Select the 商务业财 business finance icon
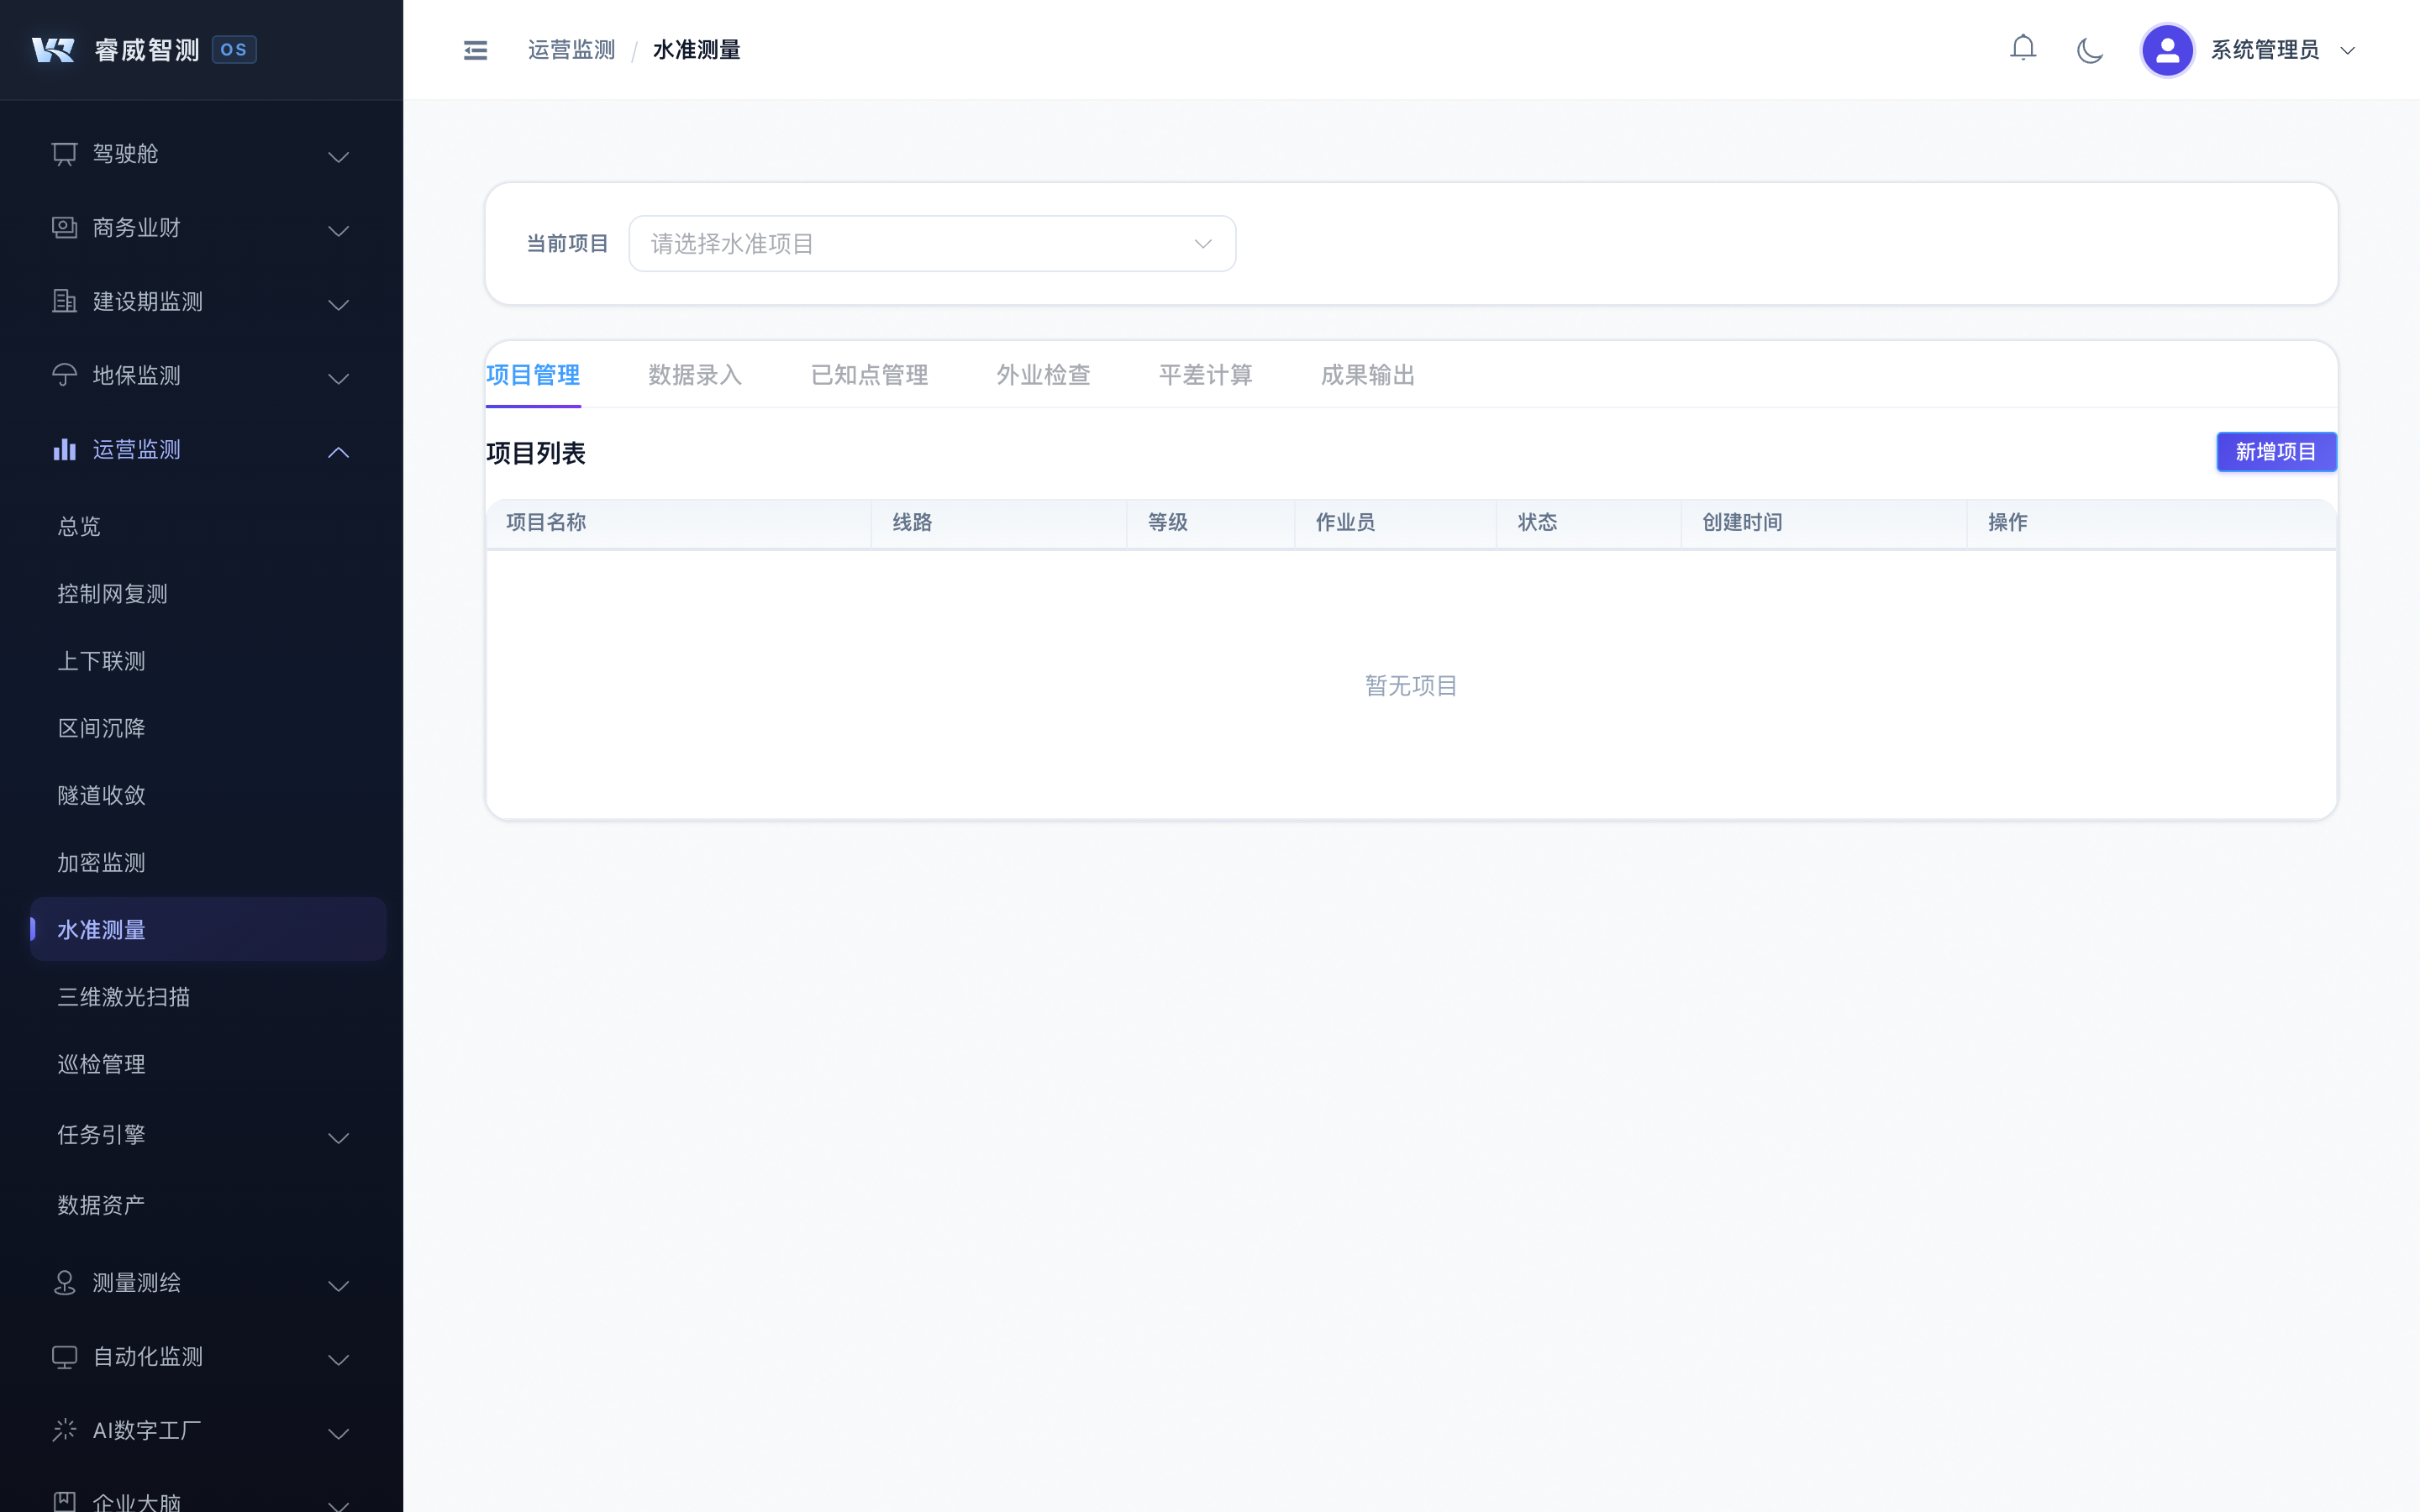This screenshot has height=1512, width=2420. (x=64, y=227)
